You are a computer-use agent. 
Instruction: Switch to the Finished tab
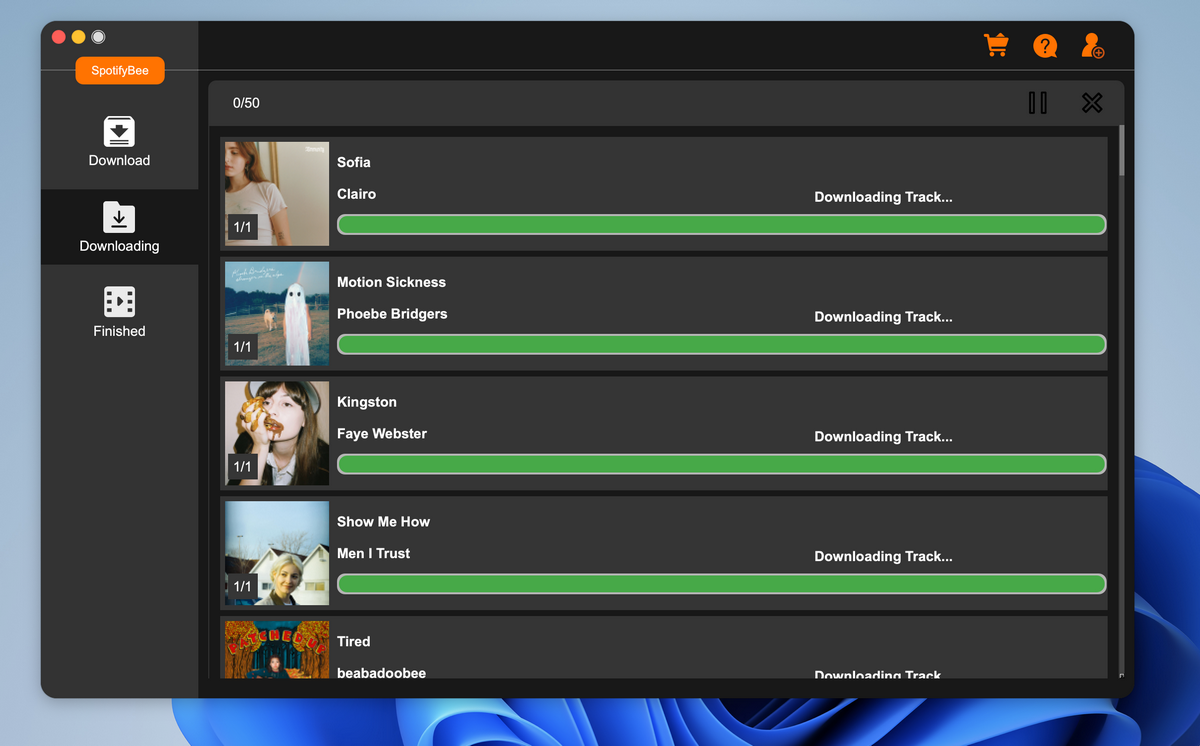point(119,313)
